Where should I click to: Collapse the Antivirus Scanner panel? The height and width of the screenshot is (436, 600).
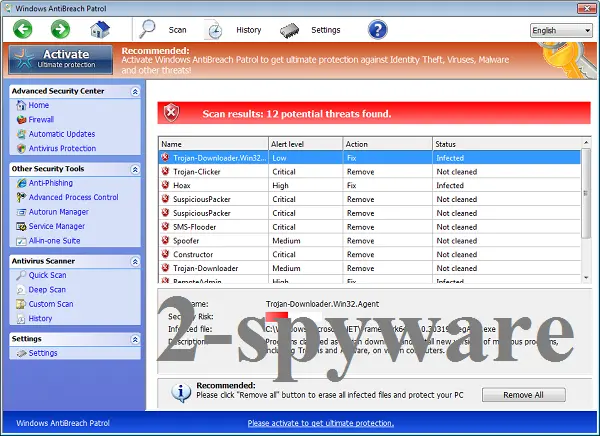(135, 261)
